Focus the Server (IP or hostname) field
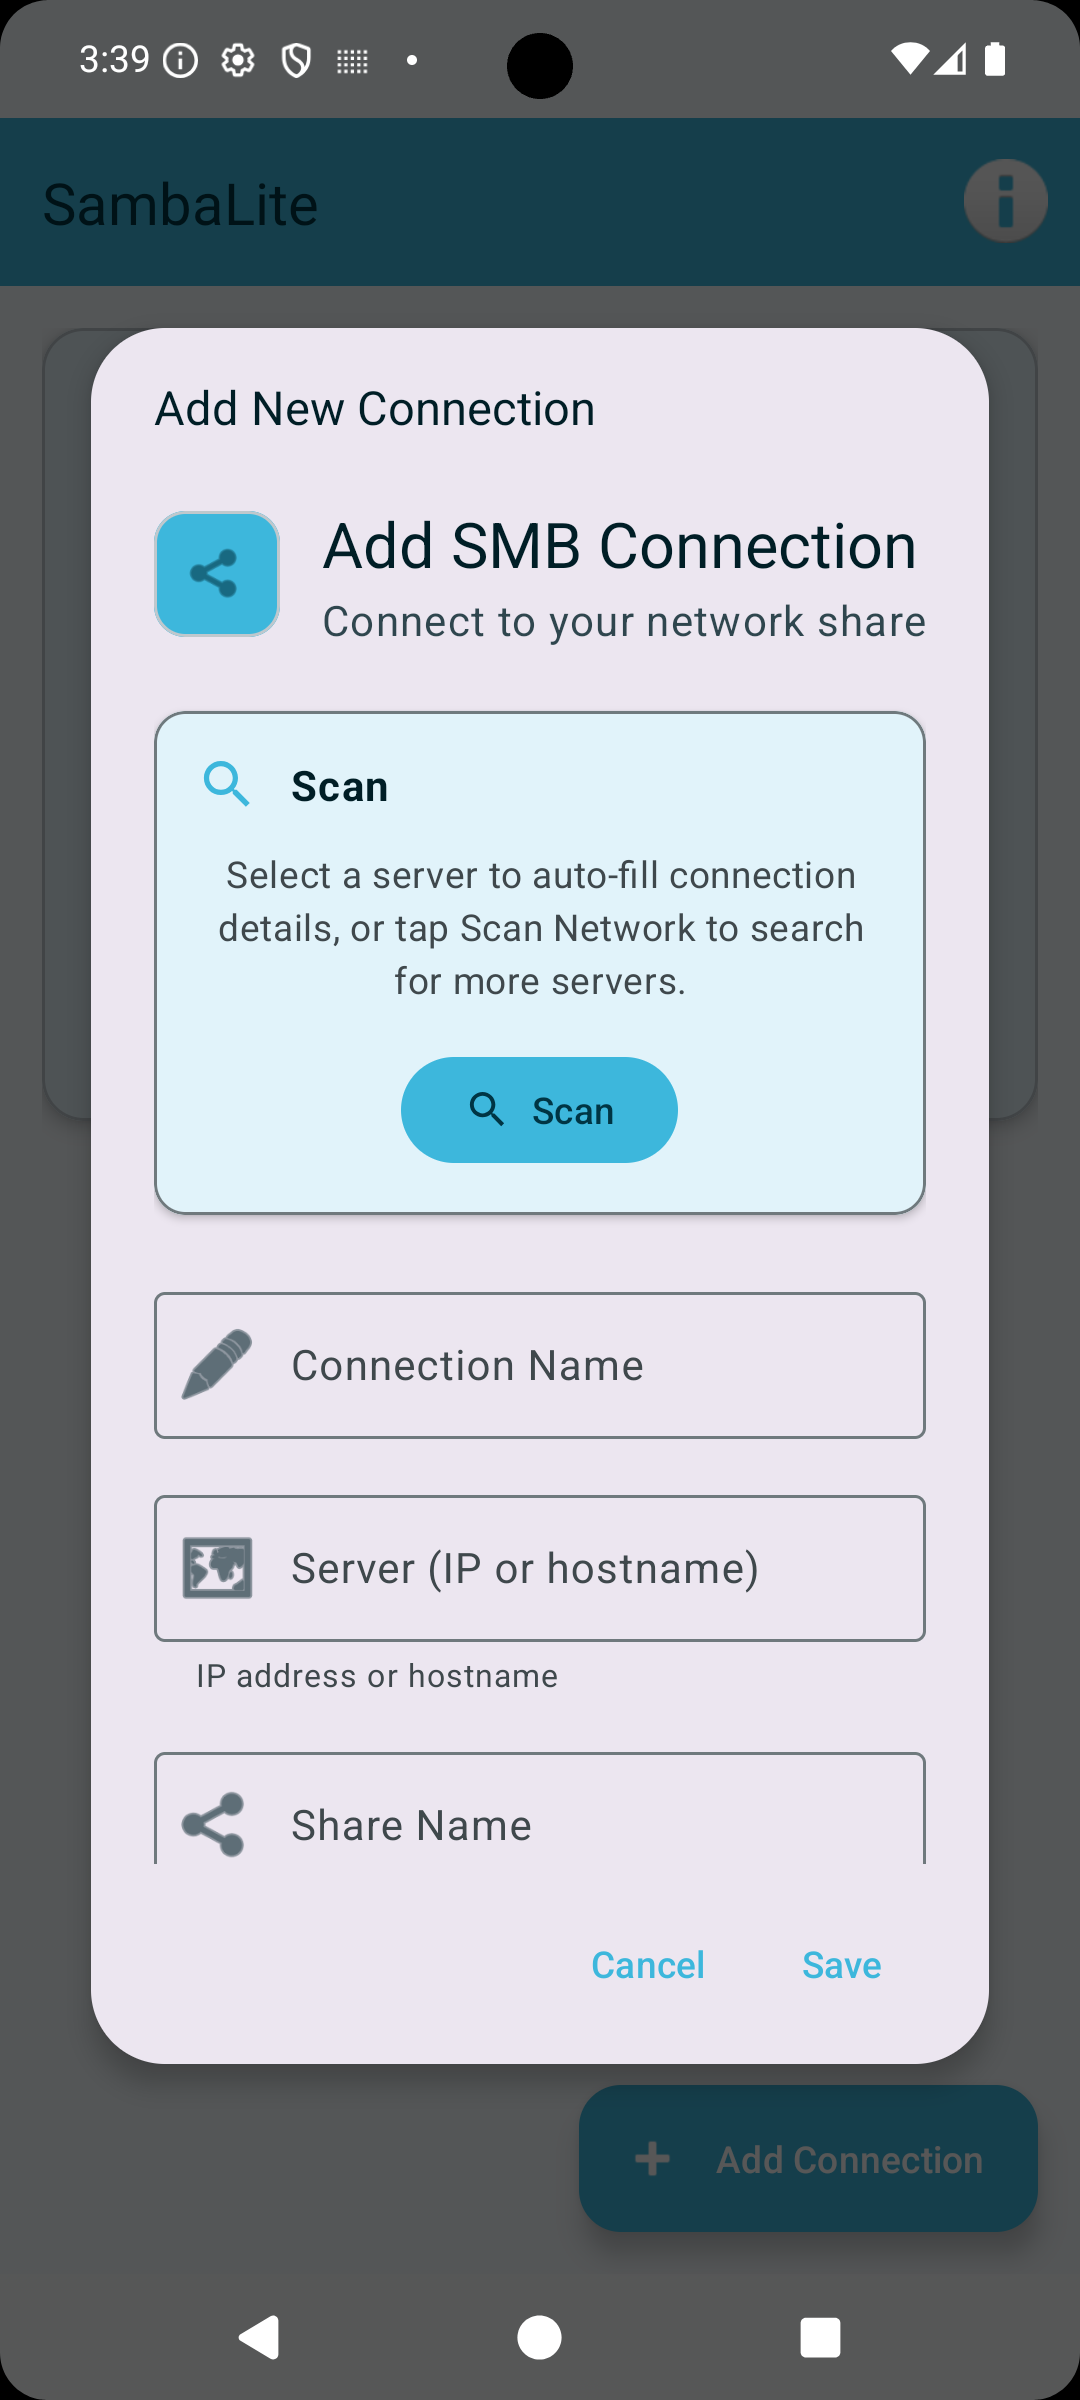This screenshot has height=2400, width=1080. [x=540, y=1568]
